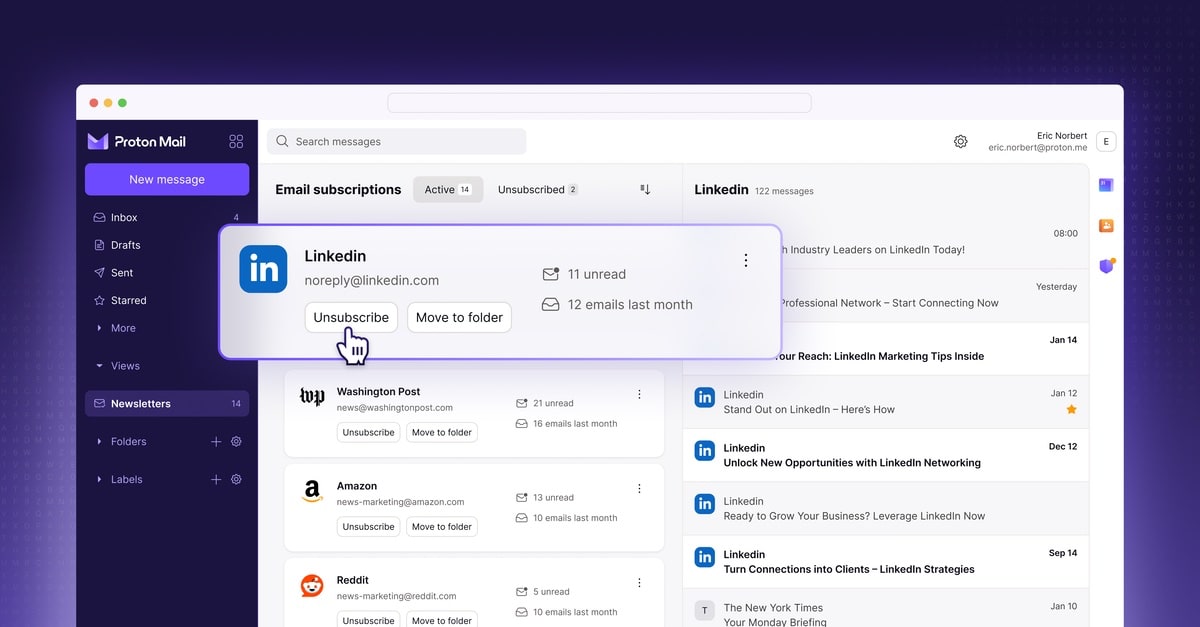Click the sort order arrows icon
Viewport: 1200px width, 627px height.
pyautogui.click(x=645, y=190)
